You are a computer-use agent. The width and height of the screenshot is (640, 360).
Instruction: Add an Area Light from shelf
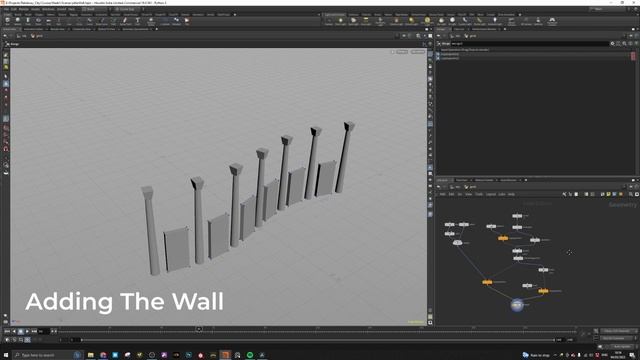pos(366,21)
